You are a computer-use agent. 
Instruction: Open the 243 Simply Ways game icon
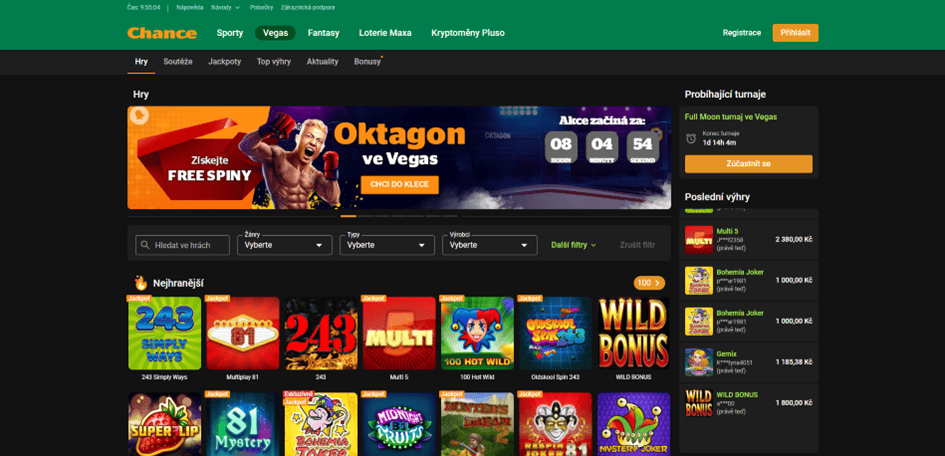pyautogui.click(x=165, y=333)
